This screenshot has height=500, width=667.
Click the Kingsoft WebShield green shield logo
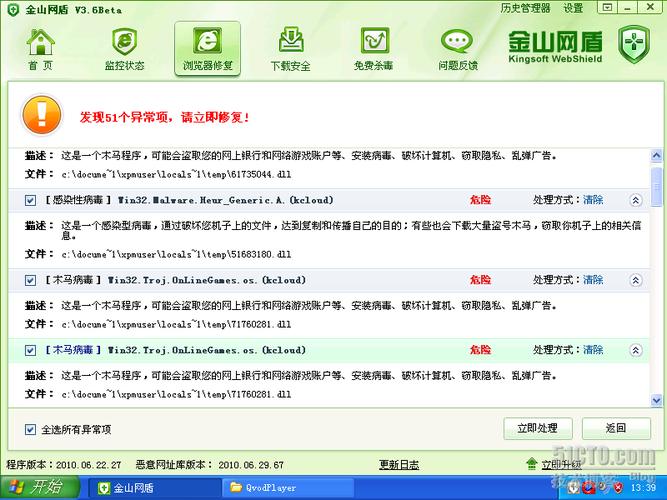(x=634, y=44)
